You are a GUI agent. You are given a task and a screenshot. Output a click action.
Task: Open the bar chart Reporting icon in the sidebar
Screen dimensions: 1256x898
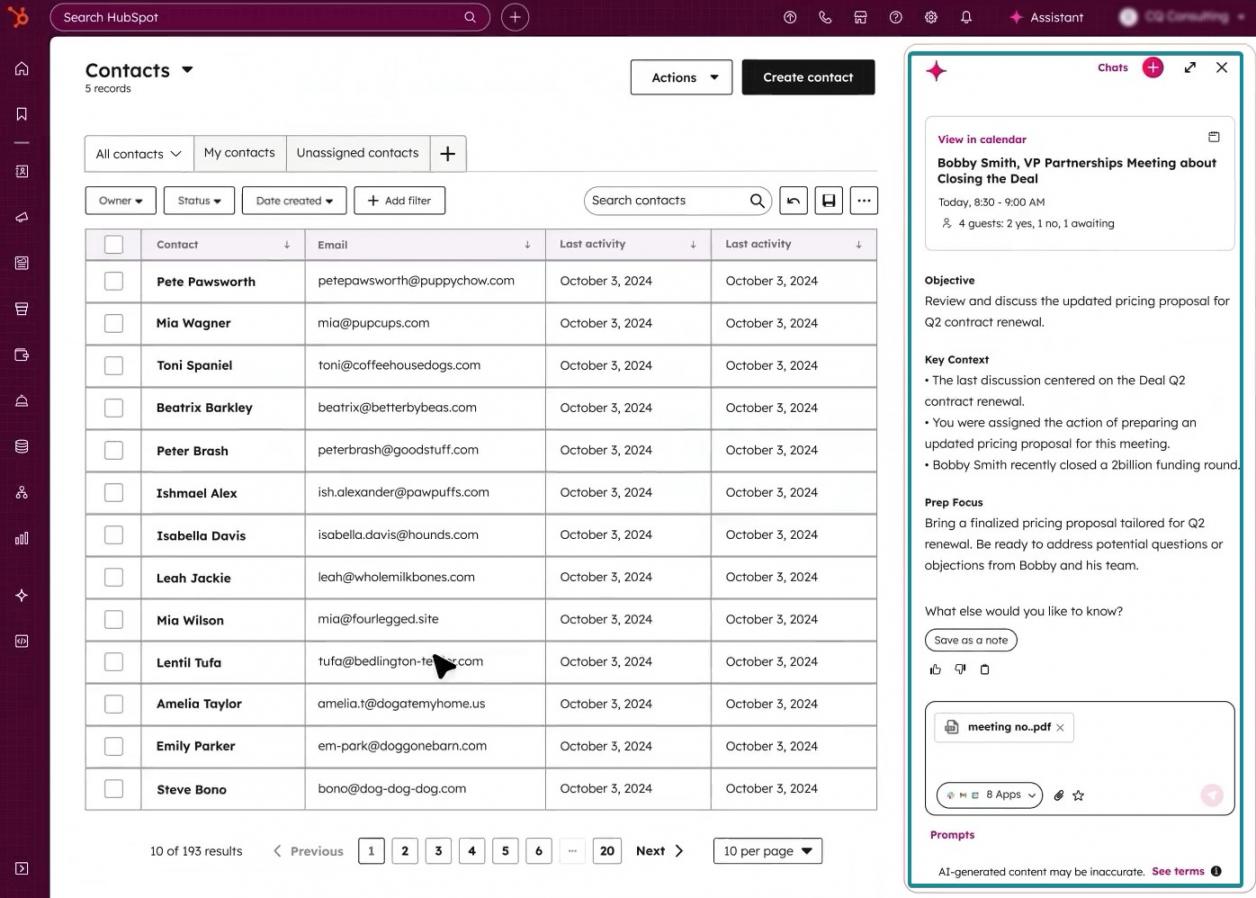pos(22,538)
